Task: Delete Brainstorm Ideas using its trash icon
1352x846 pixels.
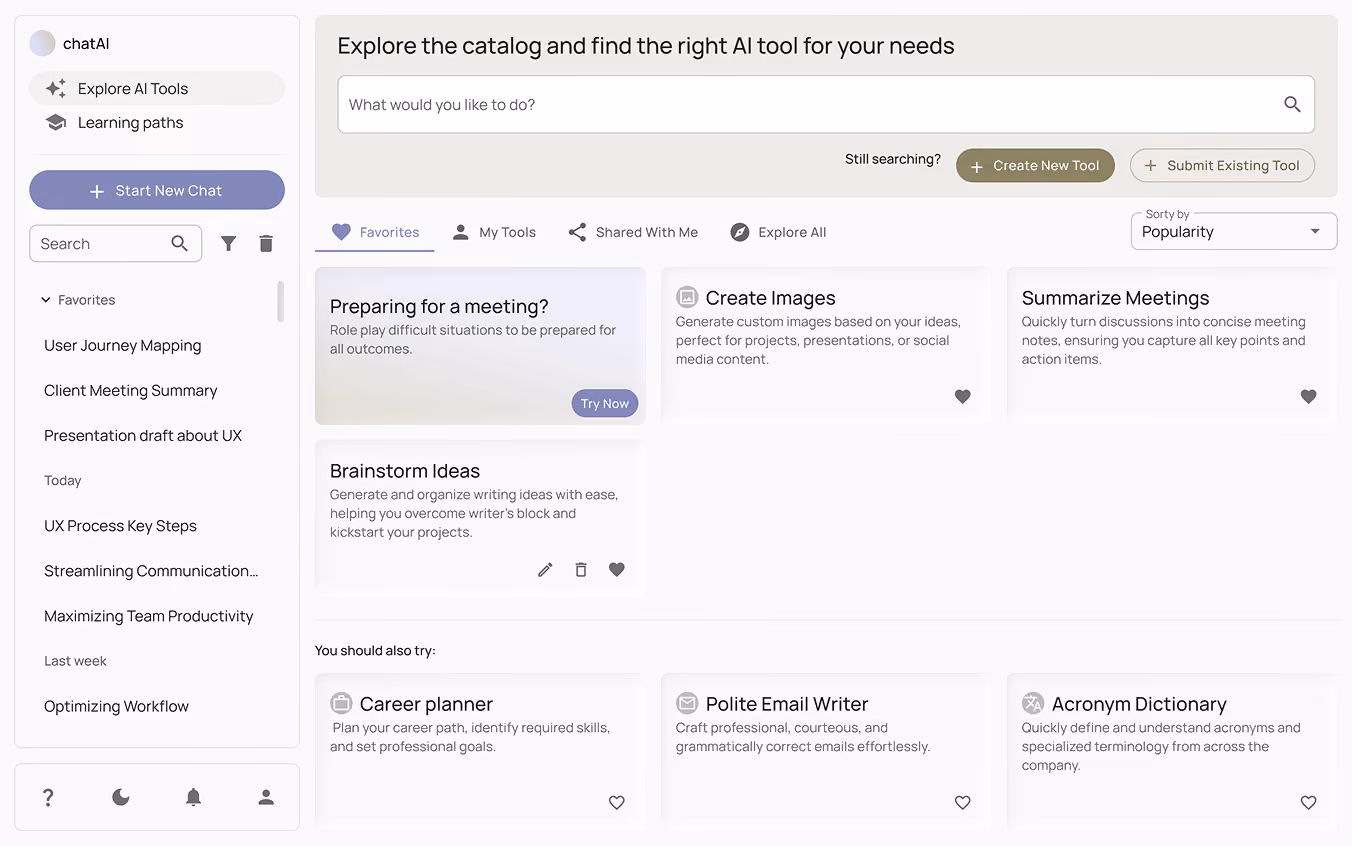Action: 581,569
